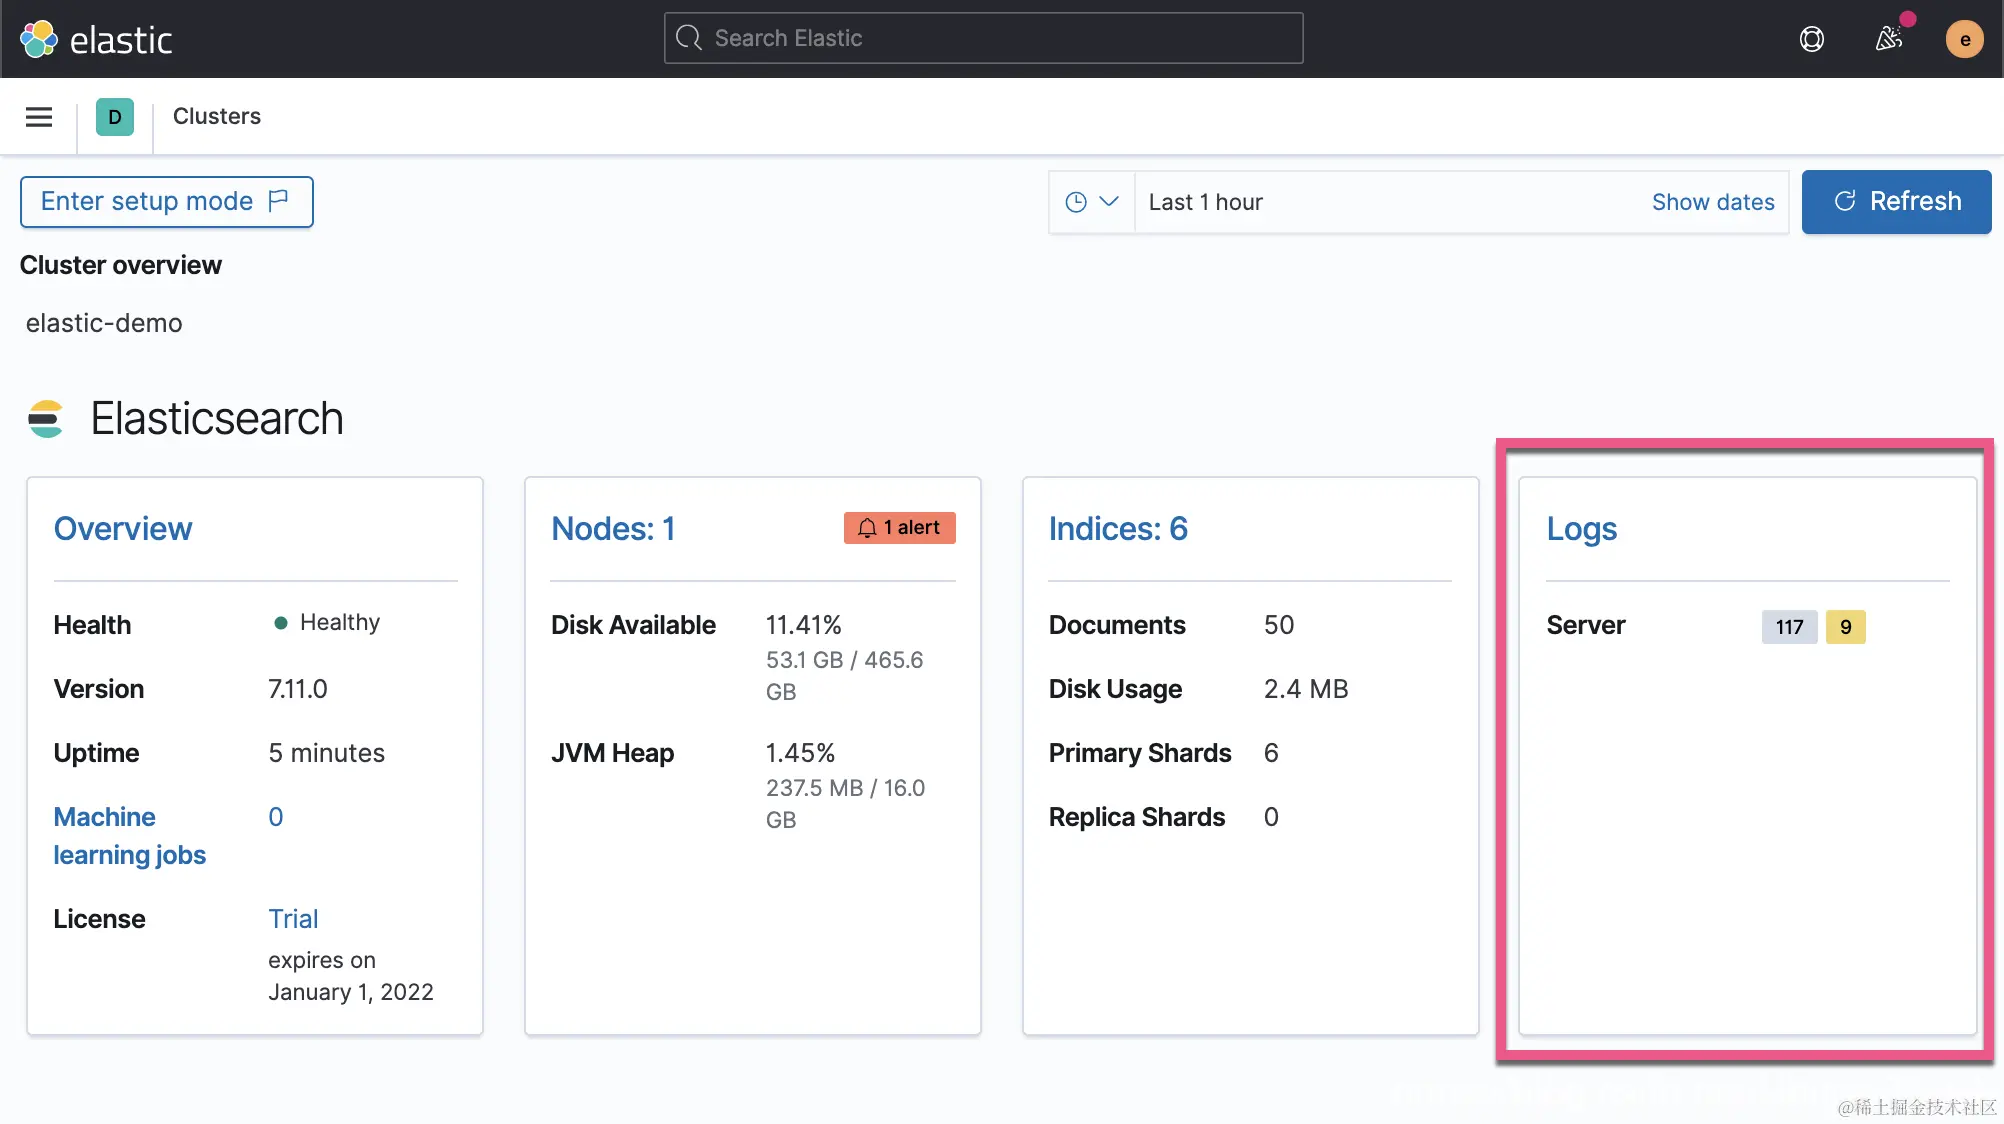The image size is (2004, 1124).
Task: Open the Overview card heading link
Action: (122, 529)
